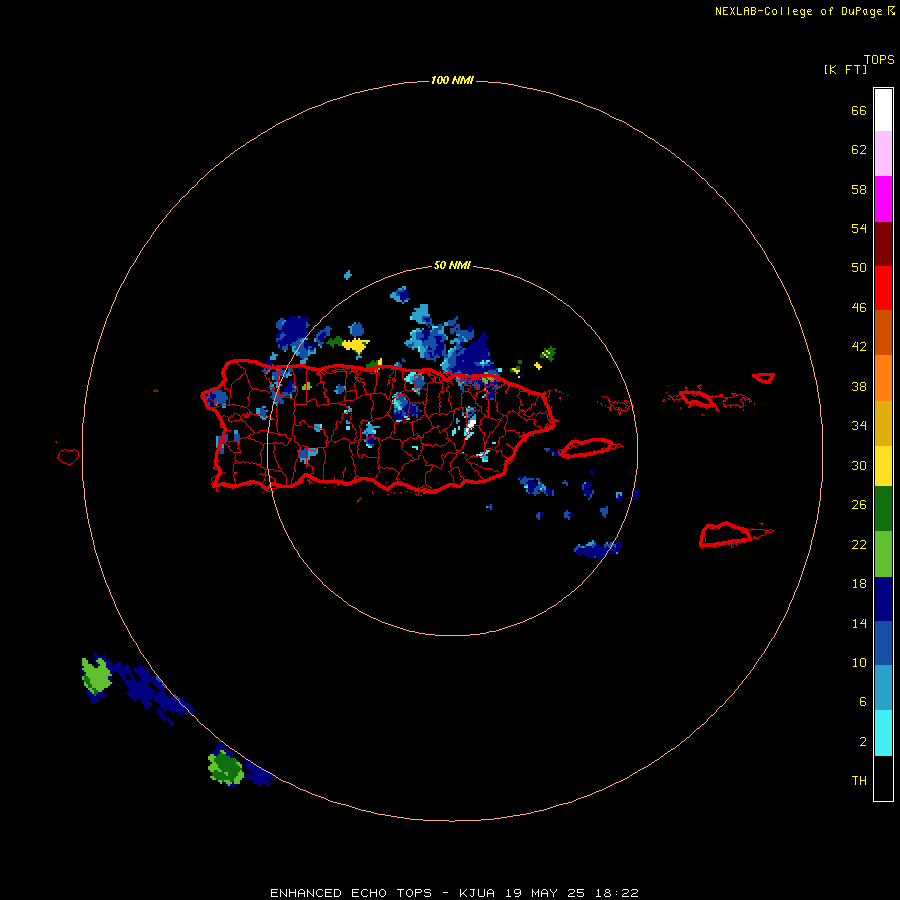
Task: Select the light green 22 kft legend swatch
Action: 883,553
